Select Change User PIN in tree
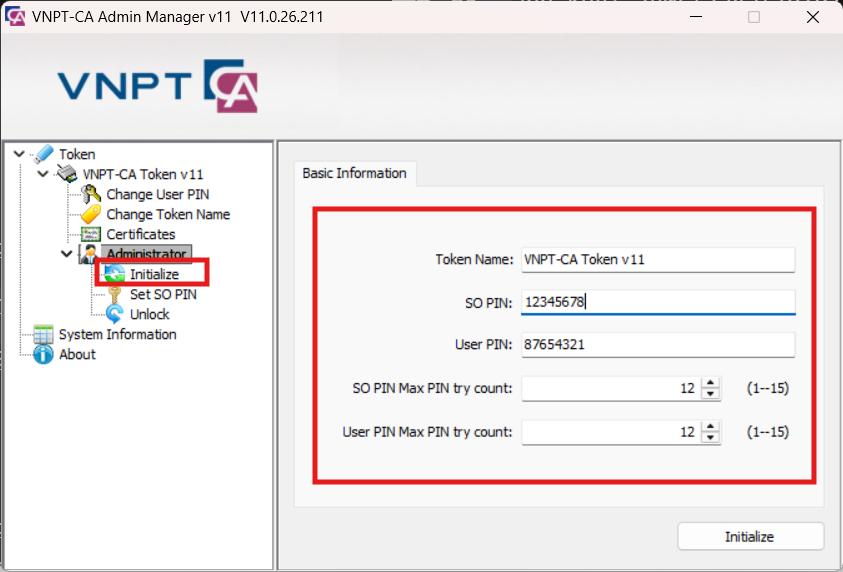This screenshot has width=843, height=572. click(x=158, y=194)
